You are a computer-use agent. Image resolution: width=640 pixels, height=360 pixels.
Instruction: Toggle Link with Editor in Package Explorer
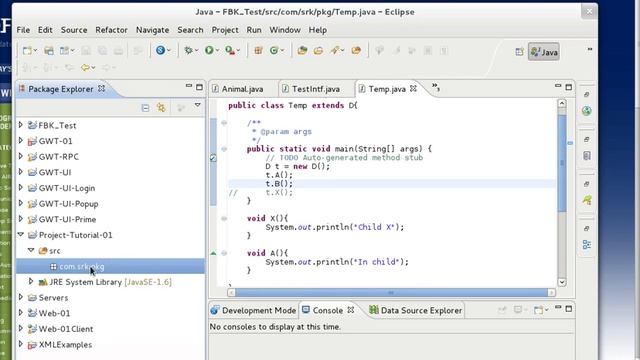pos(162,108)
